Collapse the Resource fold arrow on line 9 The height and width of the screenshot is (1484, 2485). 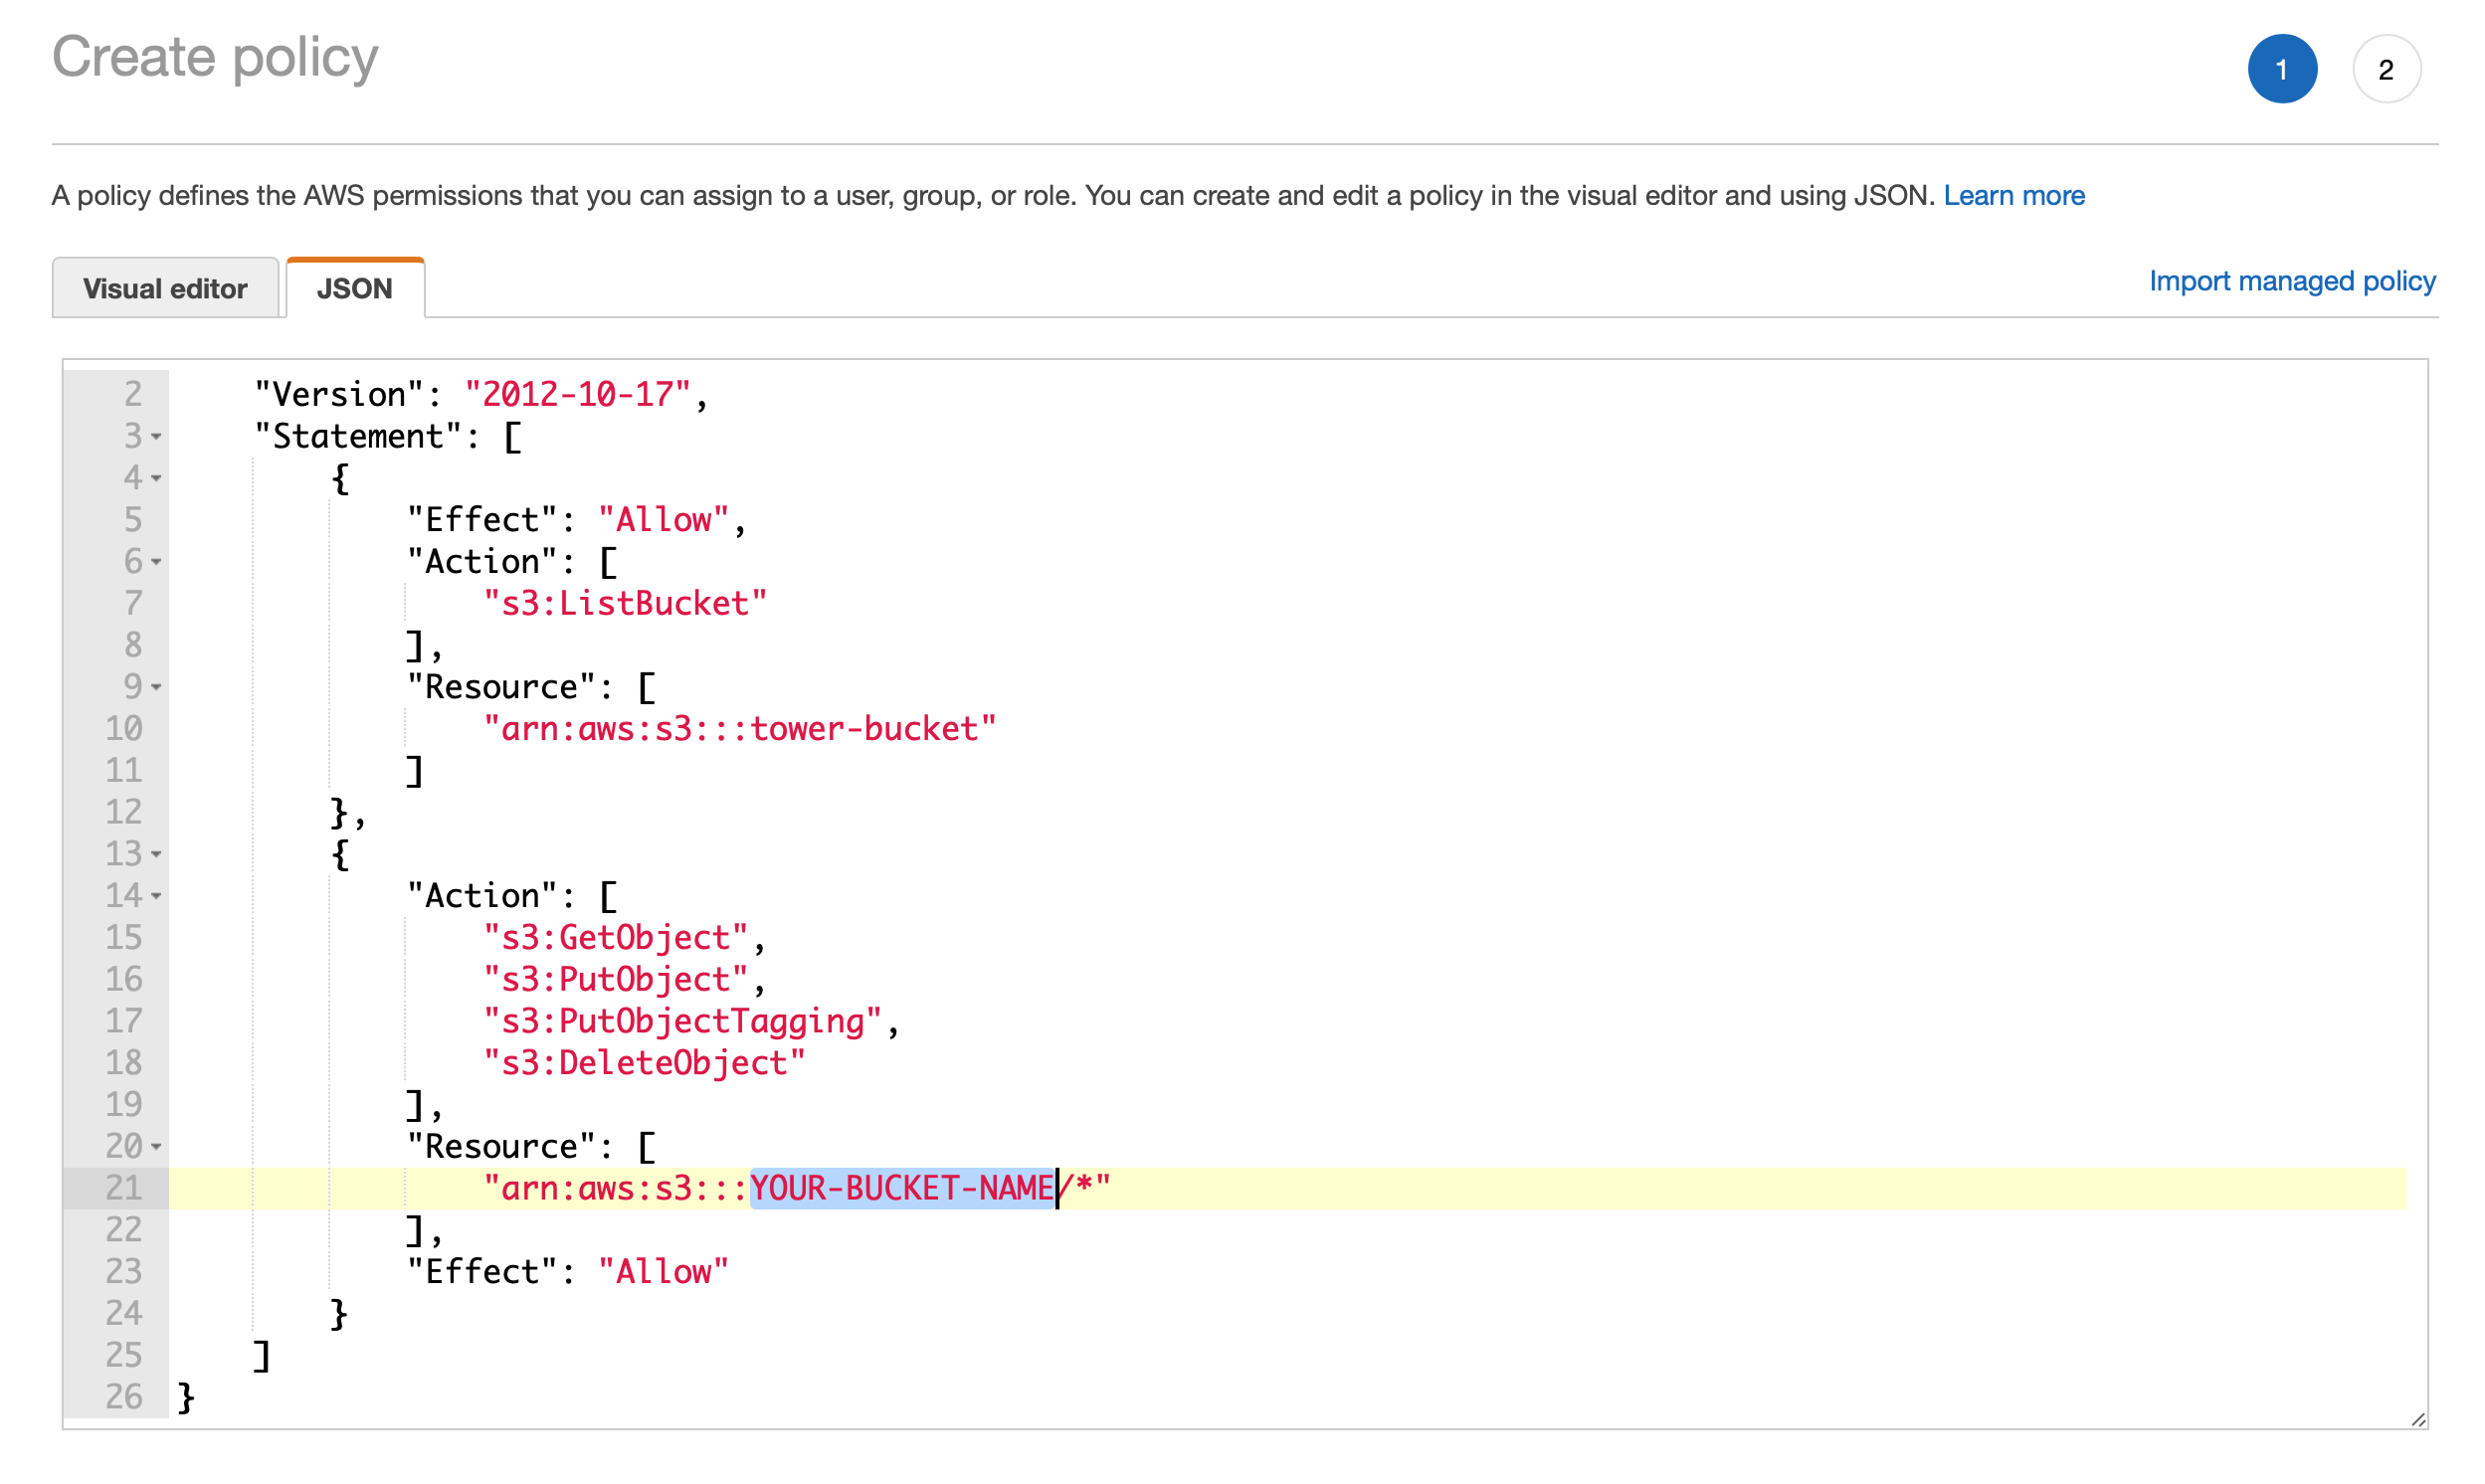point(157,688)
